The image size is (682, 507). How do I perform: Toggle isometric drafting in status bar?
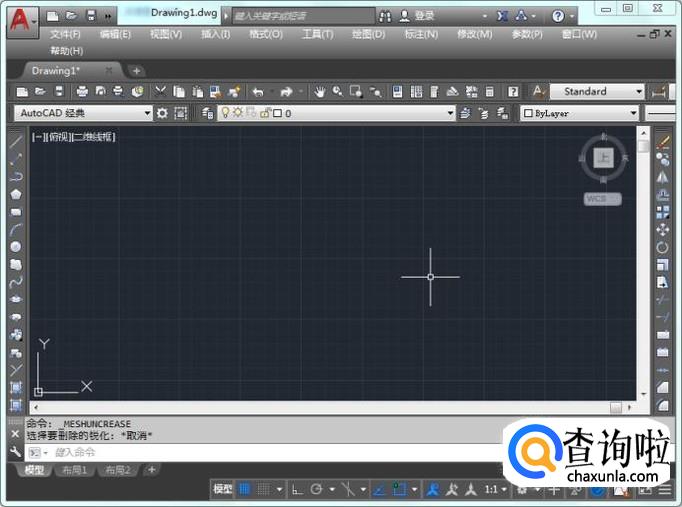pos(348,490)
